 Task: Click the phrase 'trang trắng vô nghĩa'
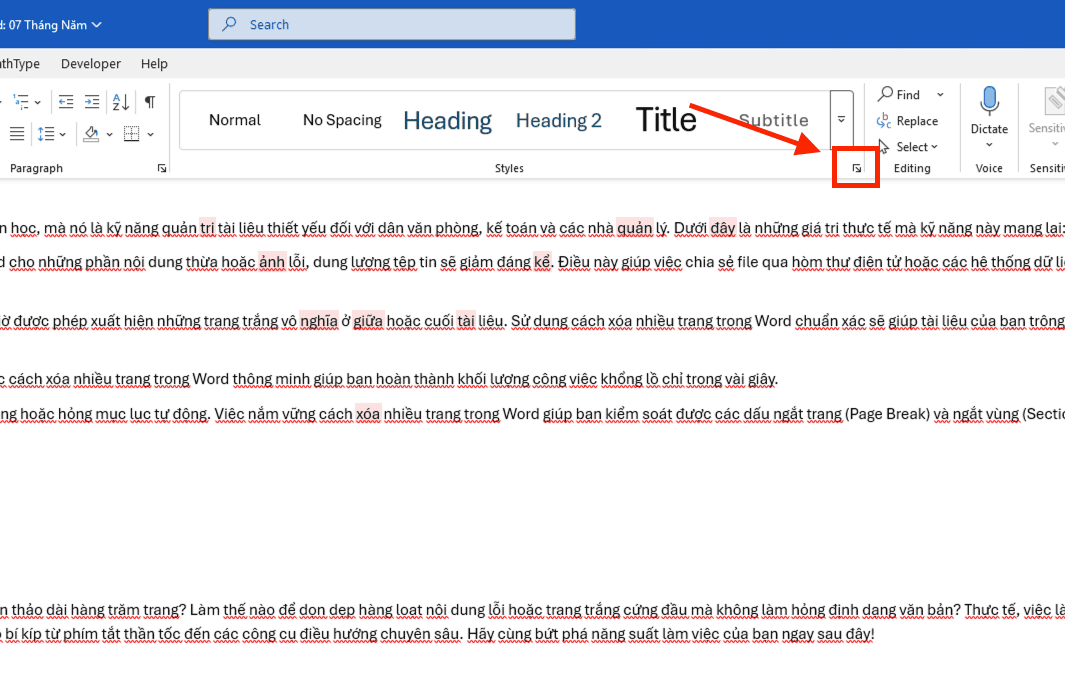(270, 321)
